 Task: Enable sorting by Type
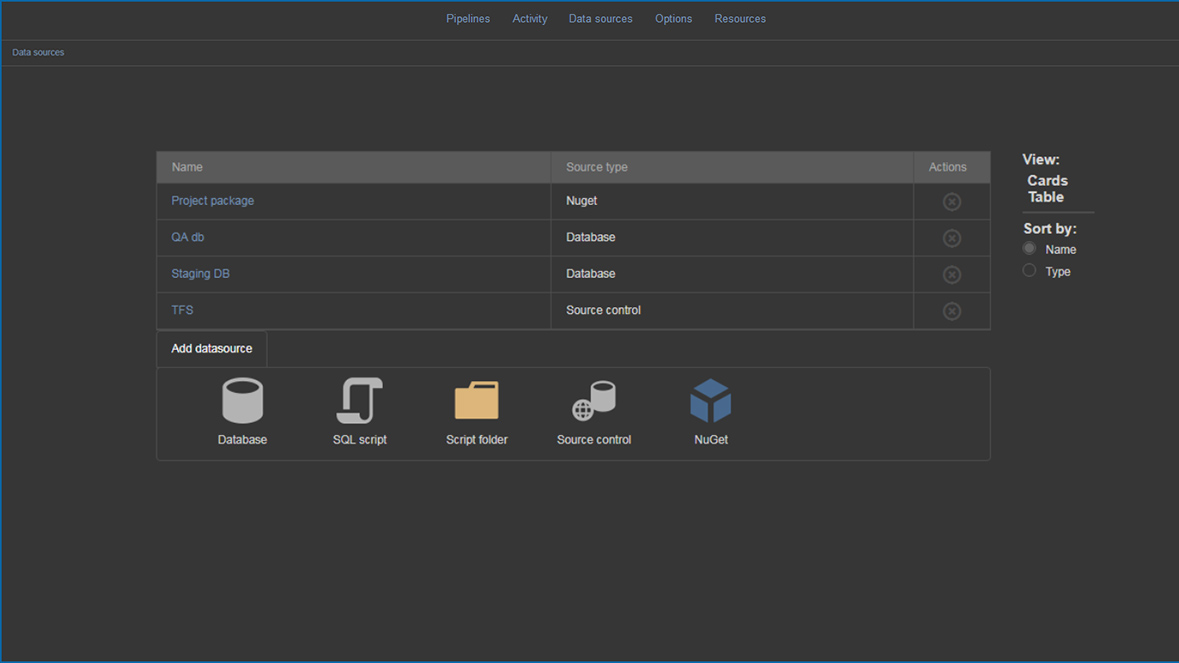pyautogui.click(x=1029, y=270)
